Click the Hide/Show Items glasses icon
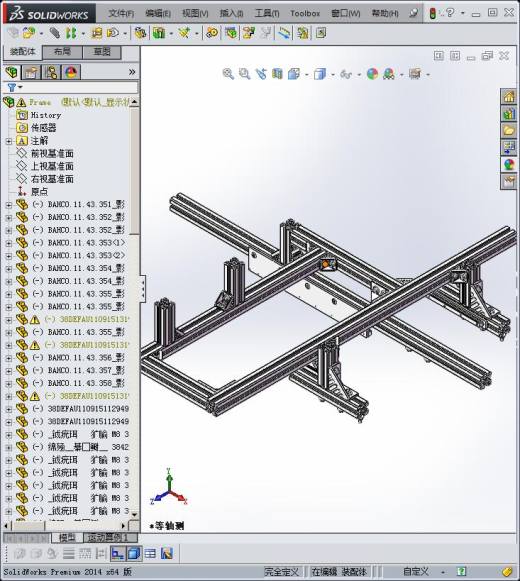520x581 pixels. [346, 74]
